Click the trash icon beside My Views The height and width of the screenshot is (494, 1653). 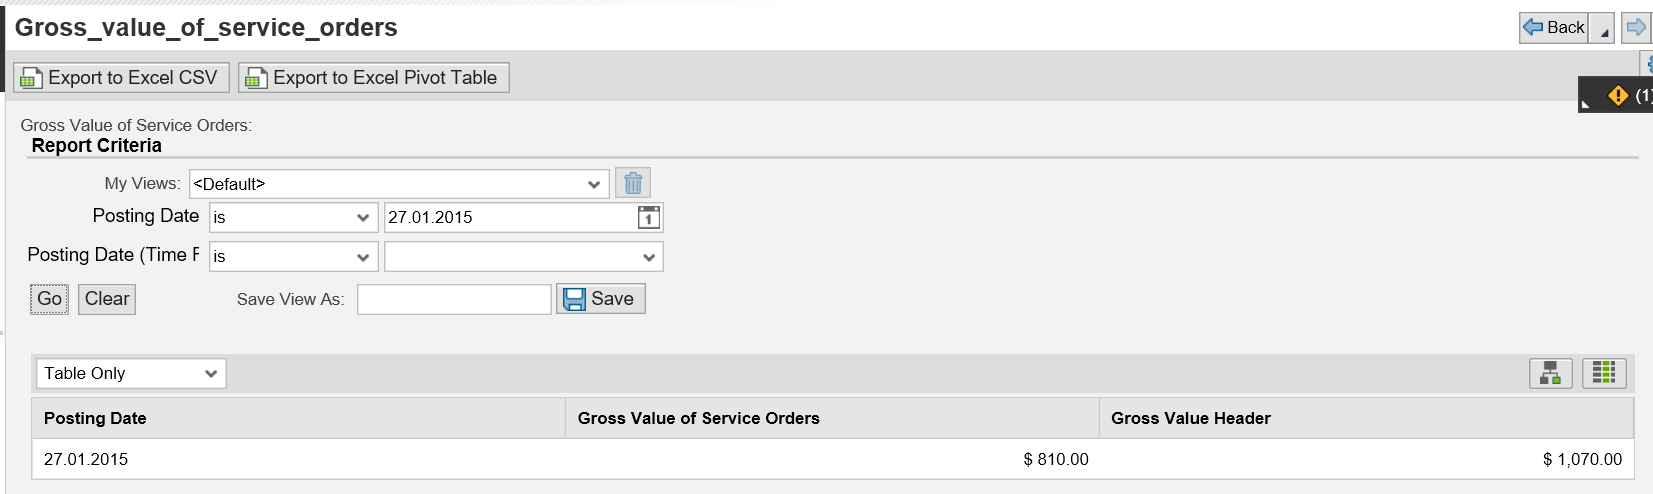[x=633, y=183]
